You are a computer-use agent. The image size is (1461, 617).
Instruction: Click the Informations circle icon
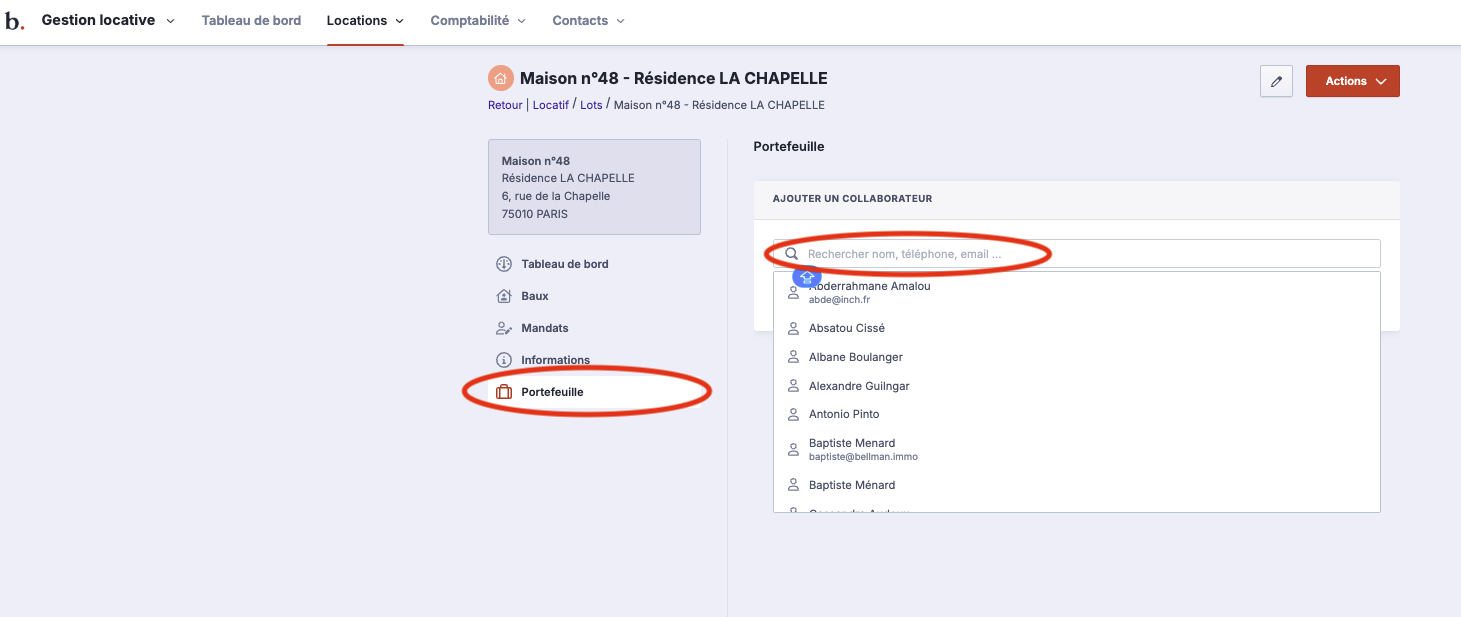(504, 360)
